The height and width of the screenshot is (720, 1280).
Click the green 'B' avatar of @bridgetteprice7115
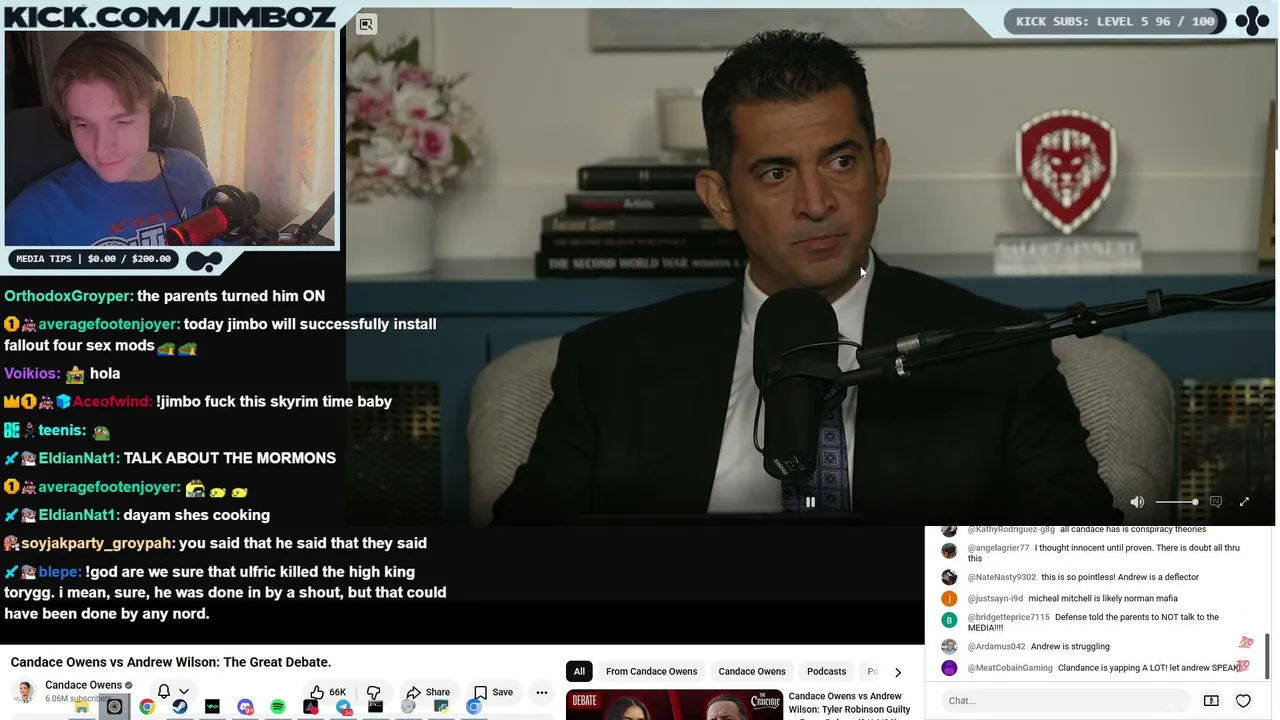click(949, 620)
